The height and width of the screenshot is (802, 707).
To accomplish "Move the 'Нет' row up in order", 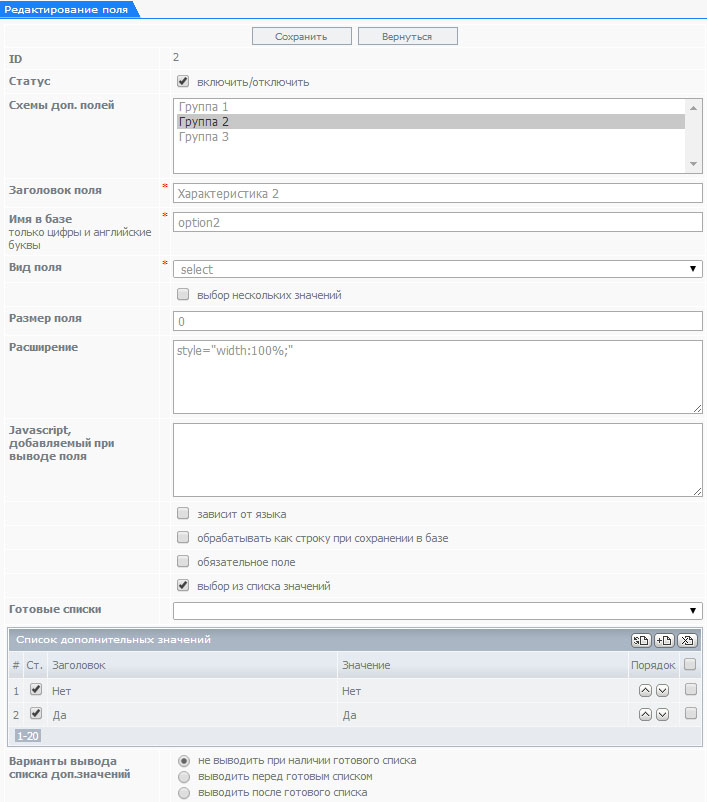I will (645, 689).
